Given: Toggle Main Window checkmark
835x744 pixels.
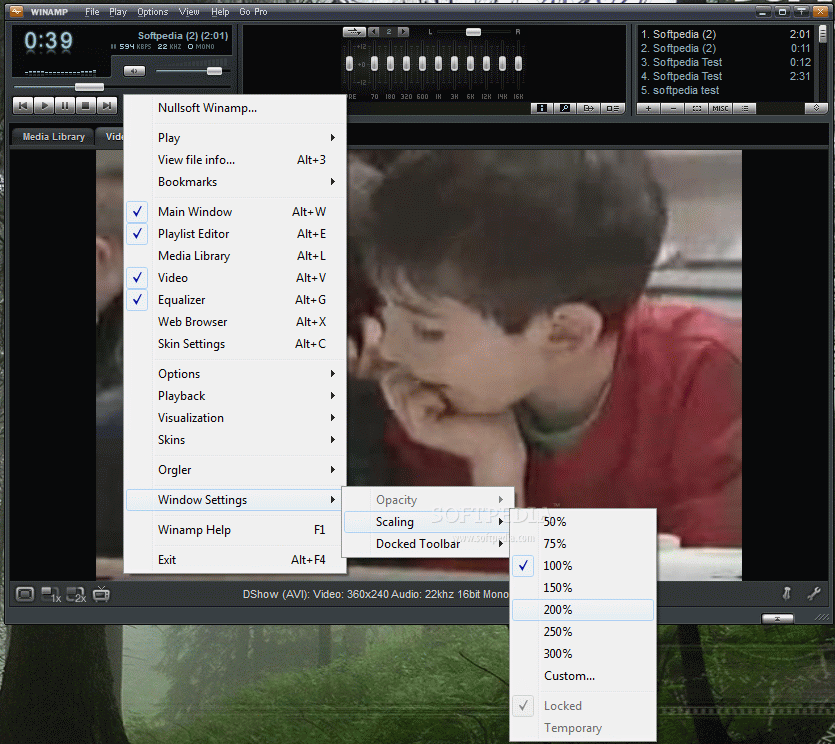Looking at the screenshot, I should [235, 212].
